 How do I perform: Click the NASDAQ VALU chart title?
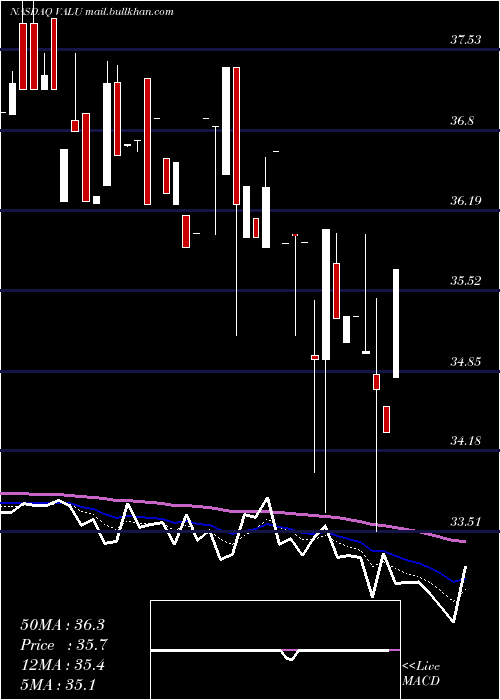point(46,12)
